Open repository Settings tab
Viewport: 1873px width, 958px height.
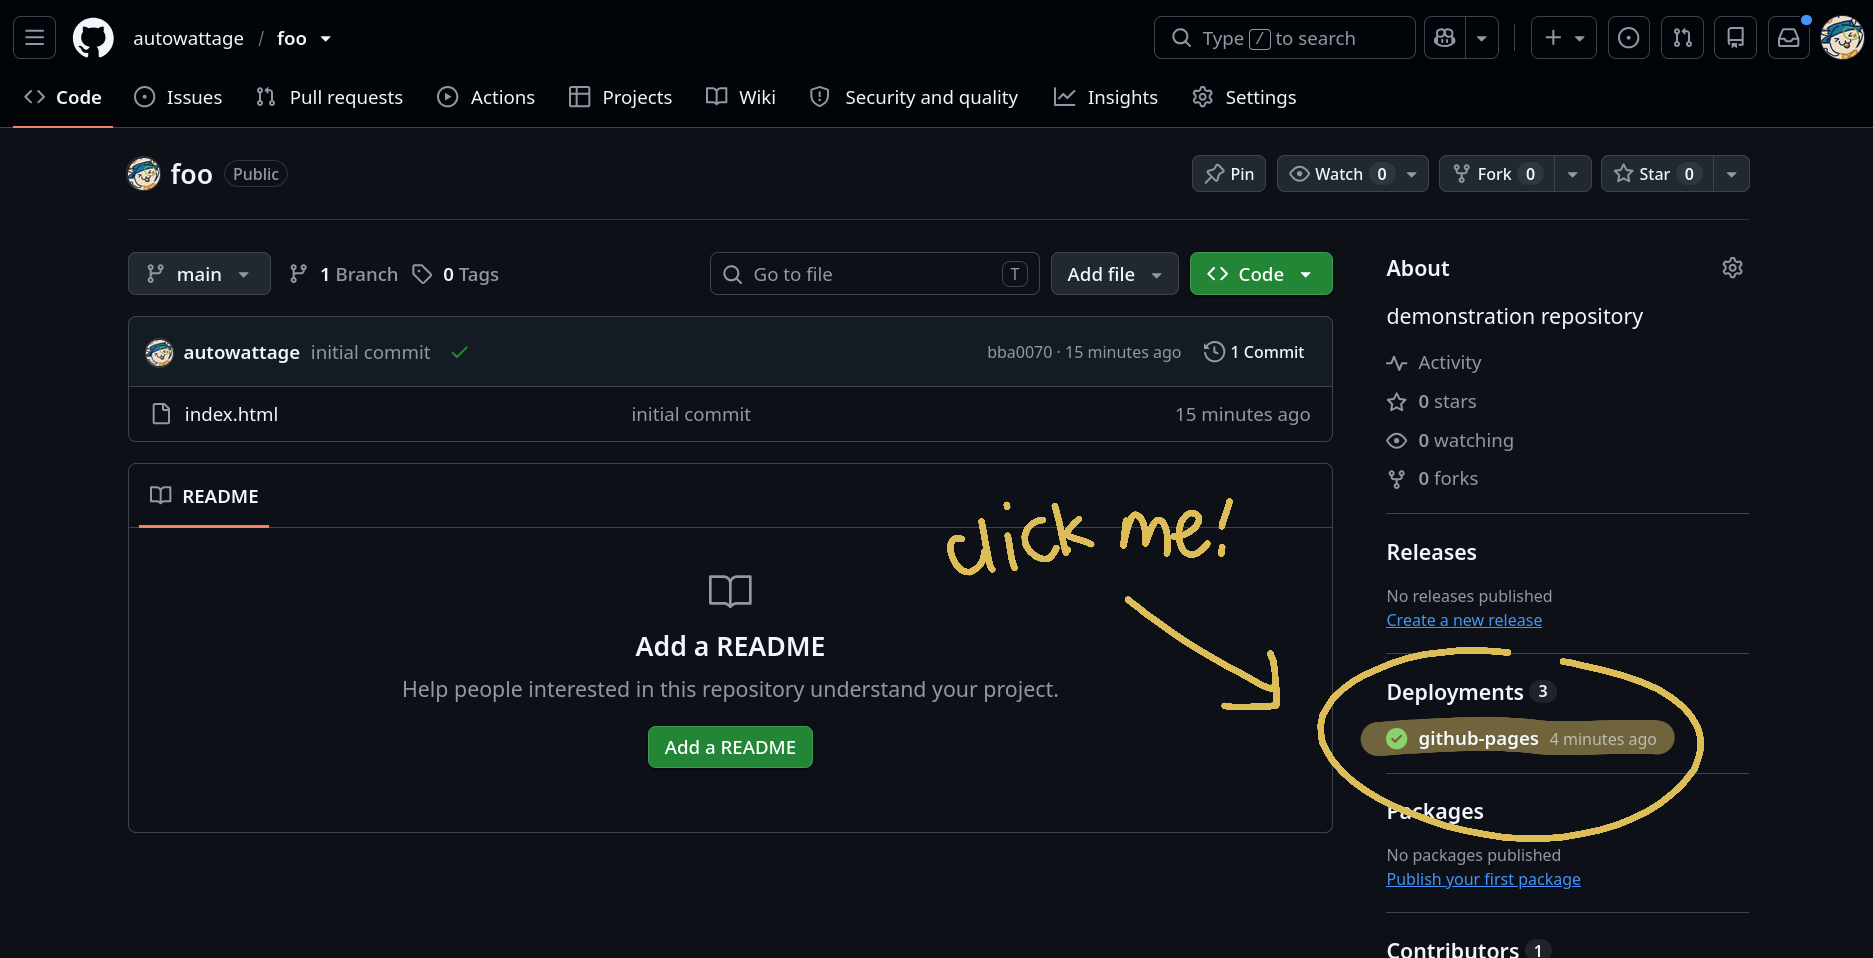point(1244,97)
